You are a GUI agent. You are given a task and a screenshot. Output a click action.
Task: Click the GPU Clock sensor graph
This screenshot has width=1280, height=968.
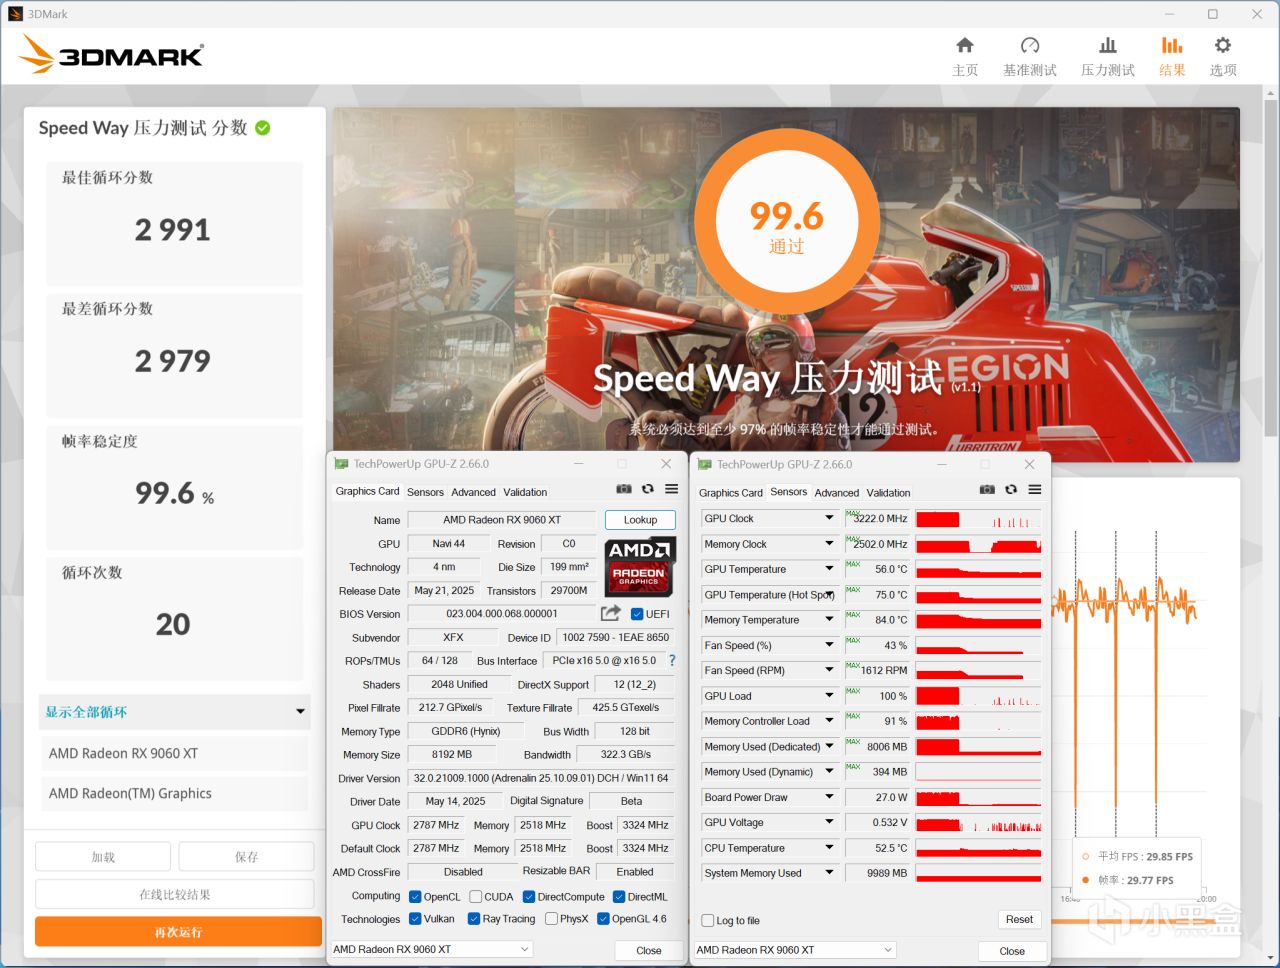tap(979, 519)
